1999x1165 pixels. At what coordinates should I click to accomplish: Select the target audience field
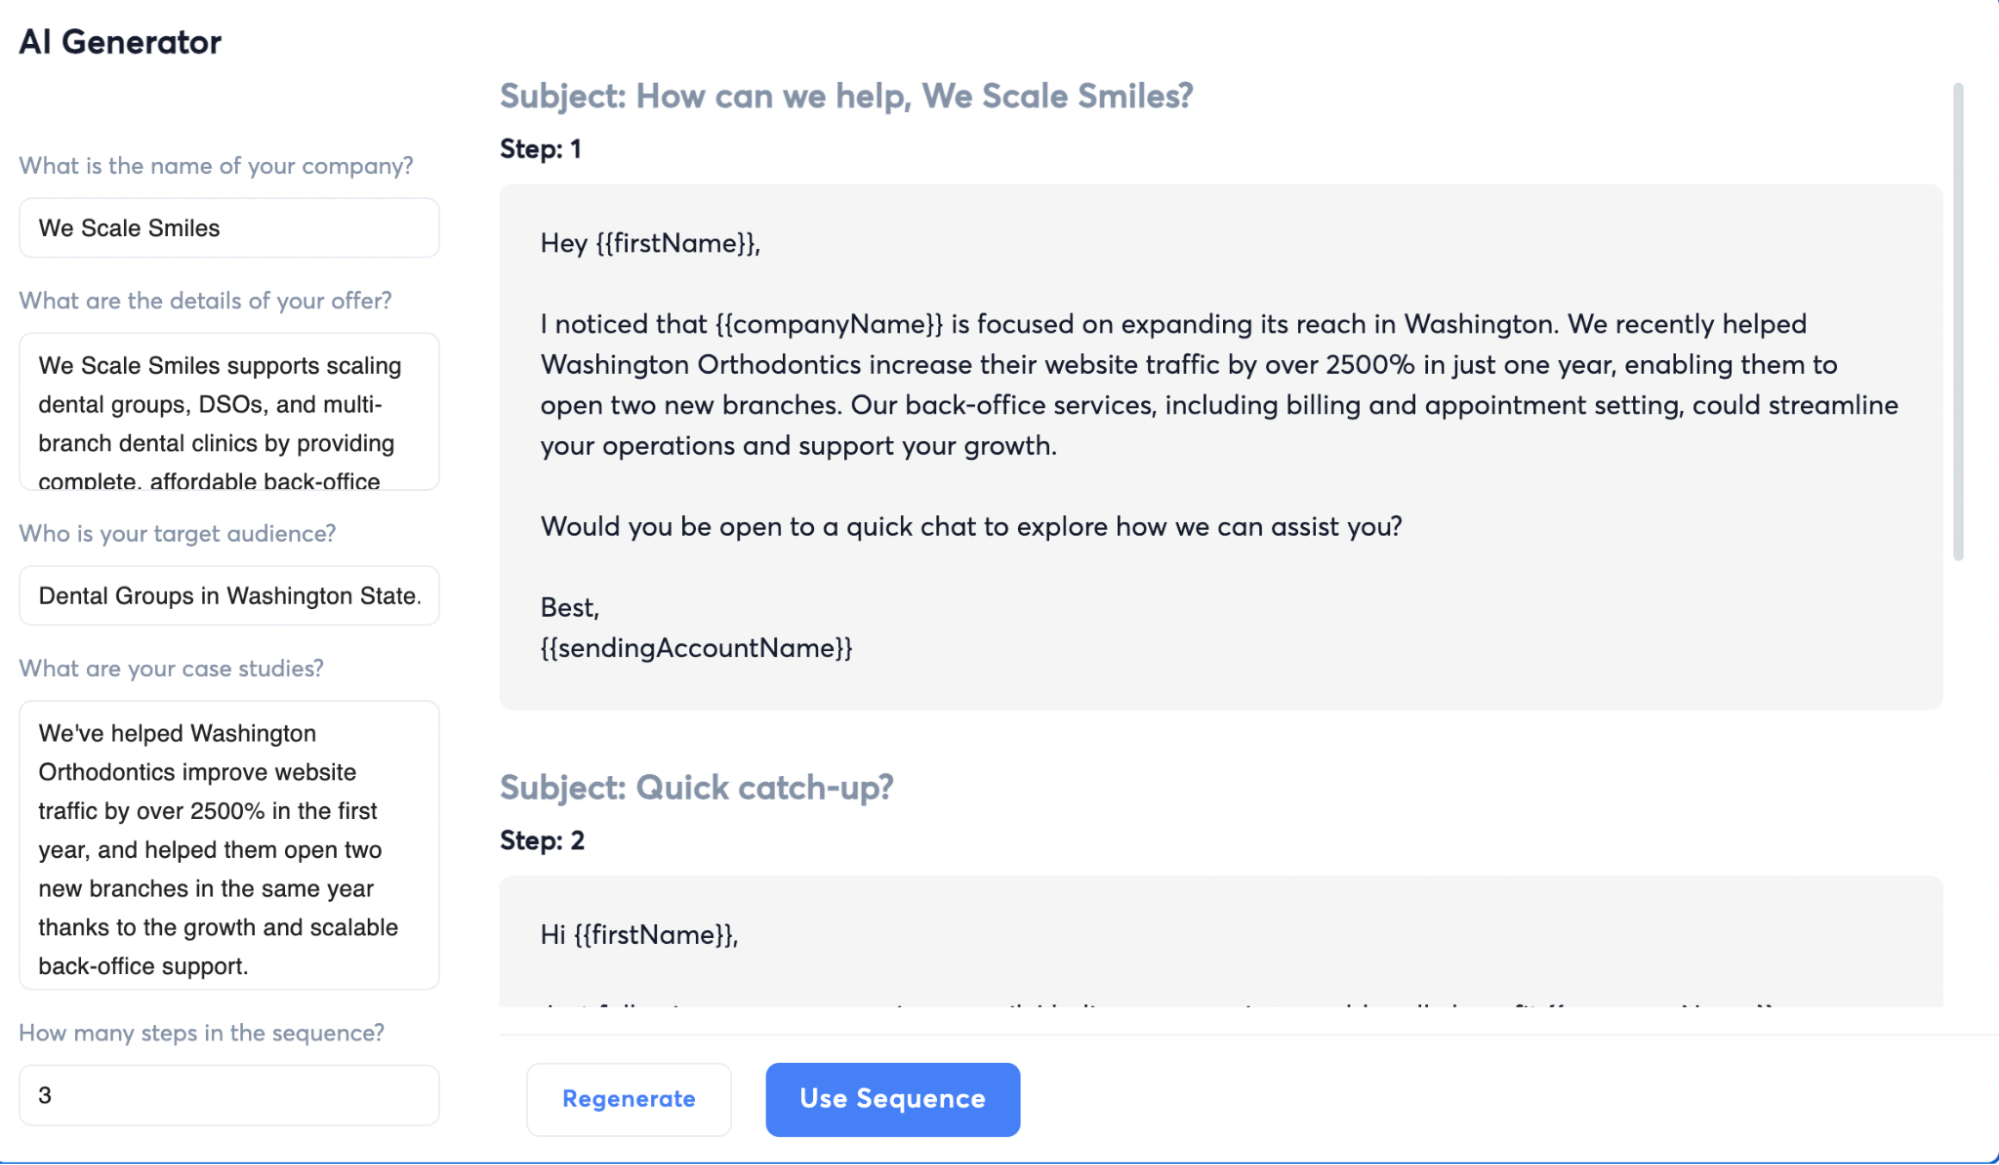(228, 595)
